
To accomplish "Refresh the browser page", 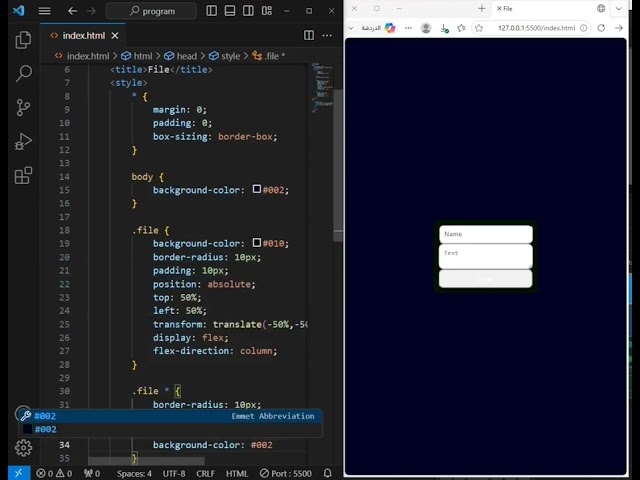I will (601, 28).
